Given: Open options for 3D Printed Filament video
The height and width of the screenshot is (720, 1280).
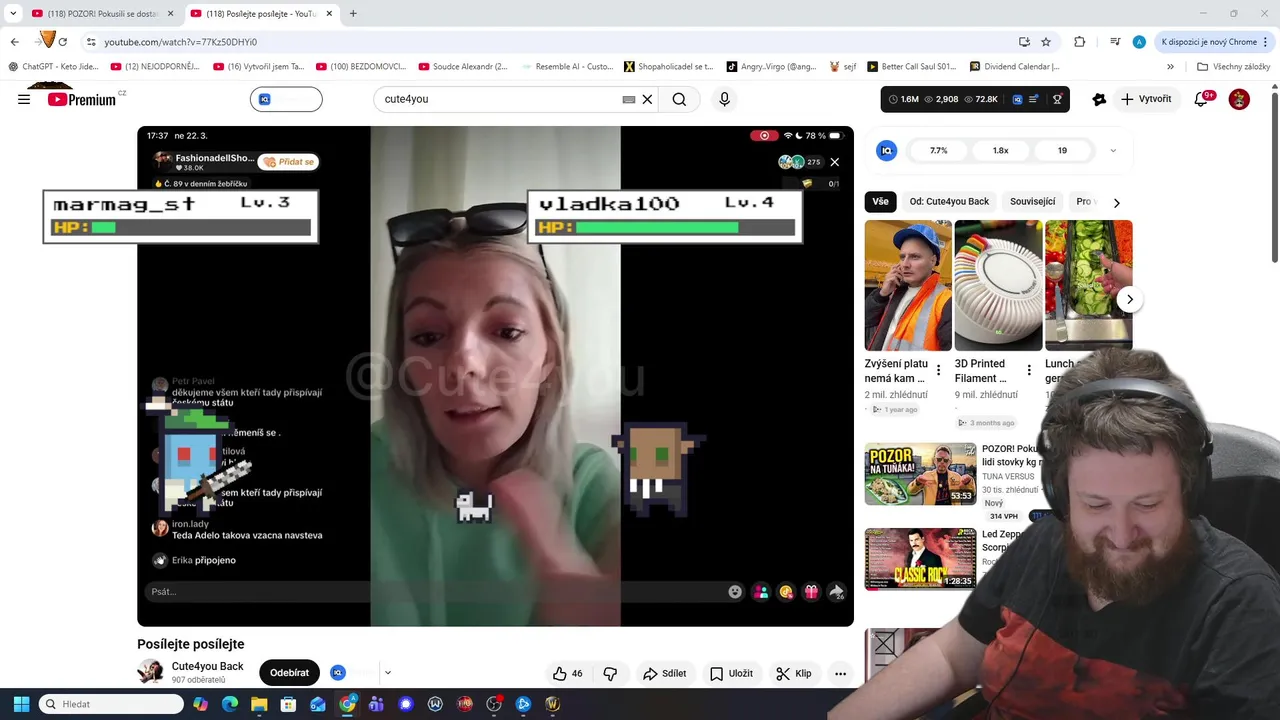Looking at the screenshot, I should click(1029, 371).
